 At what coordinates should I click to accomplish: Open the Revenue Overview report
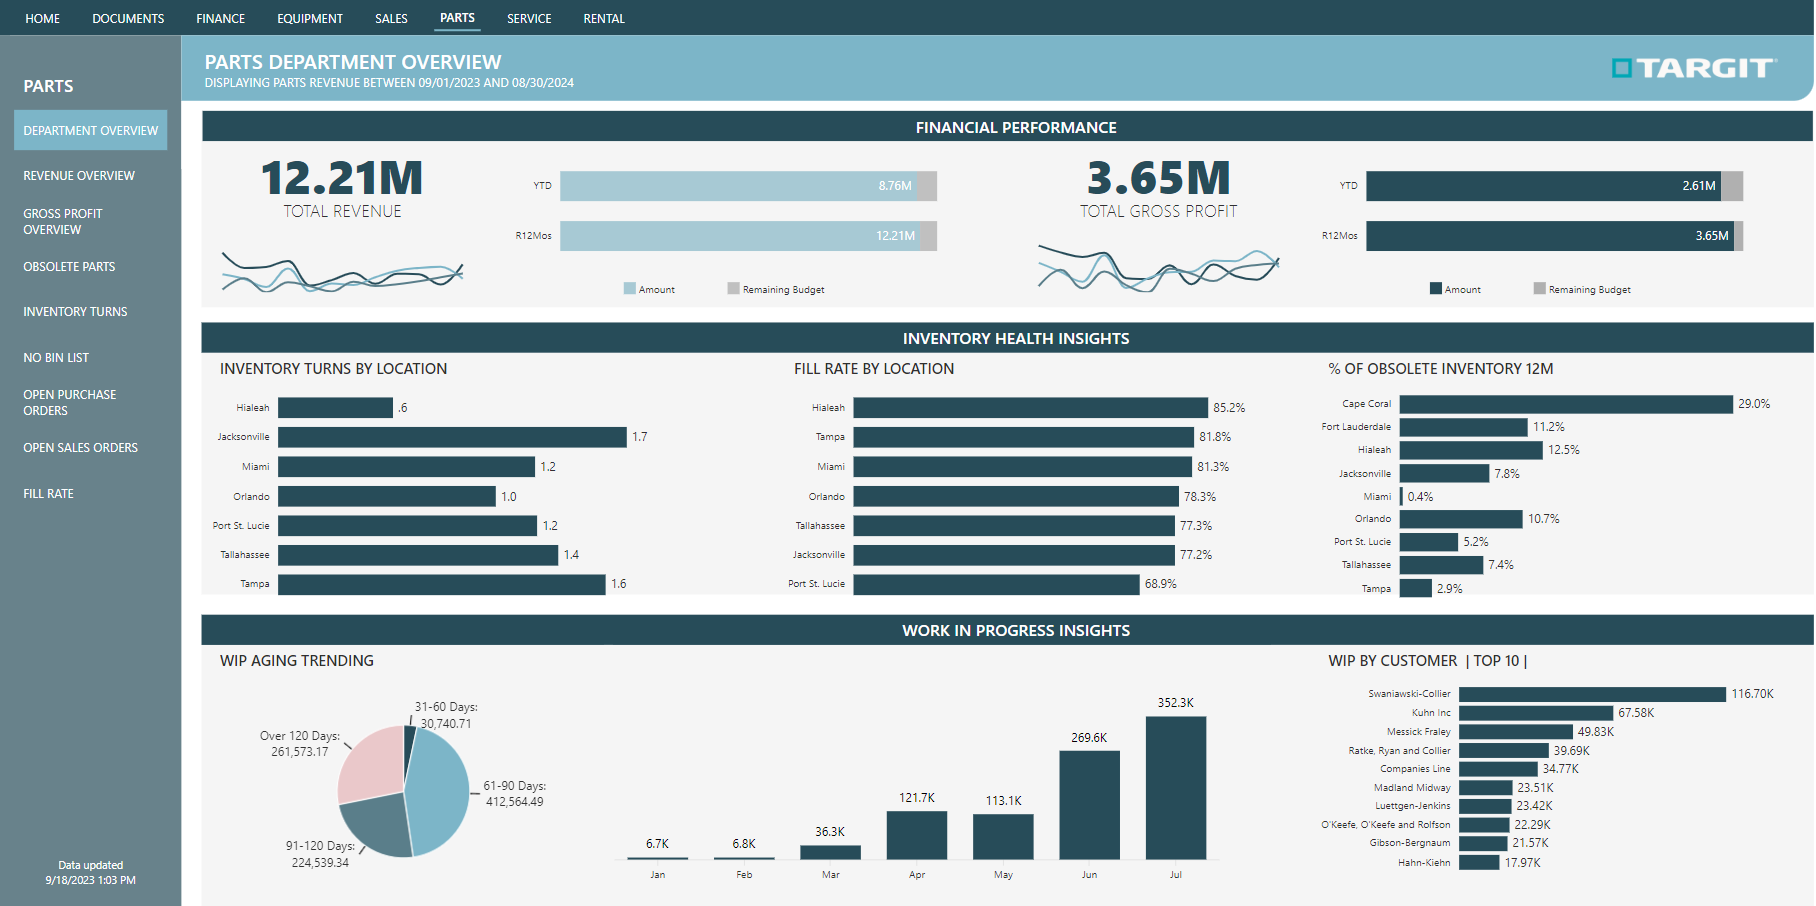click(79, 175)
